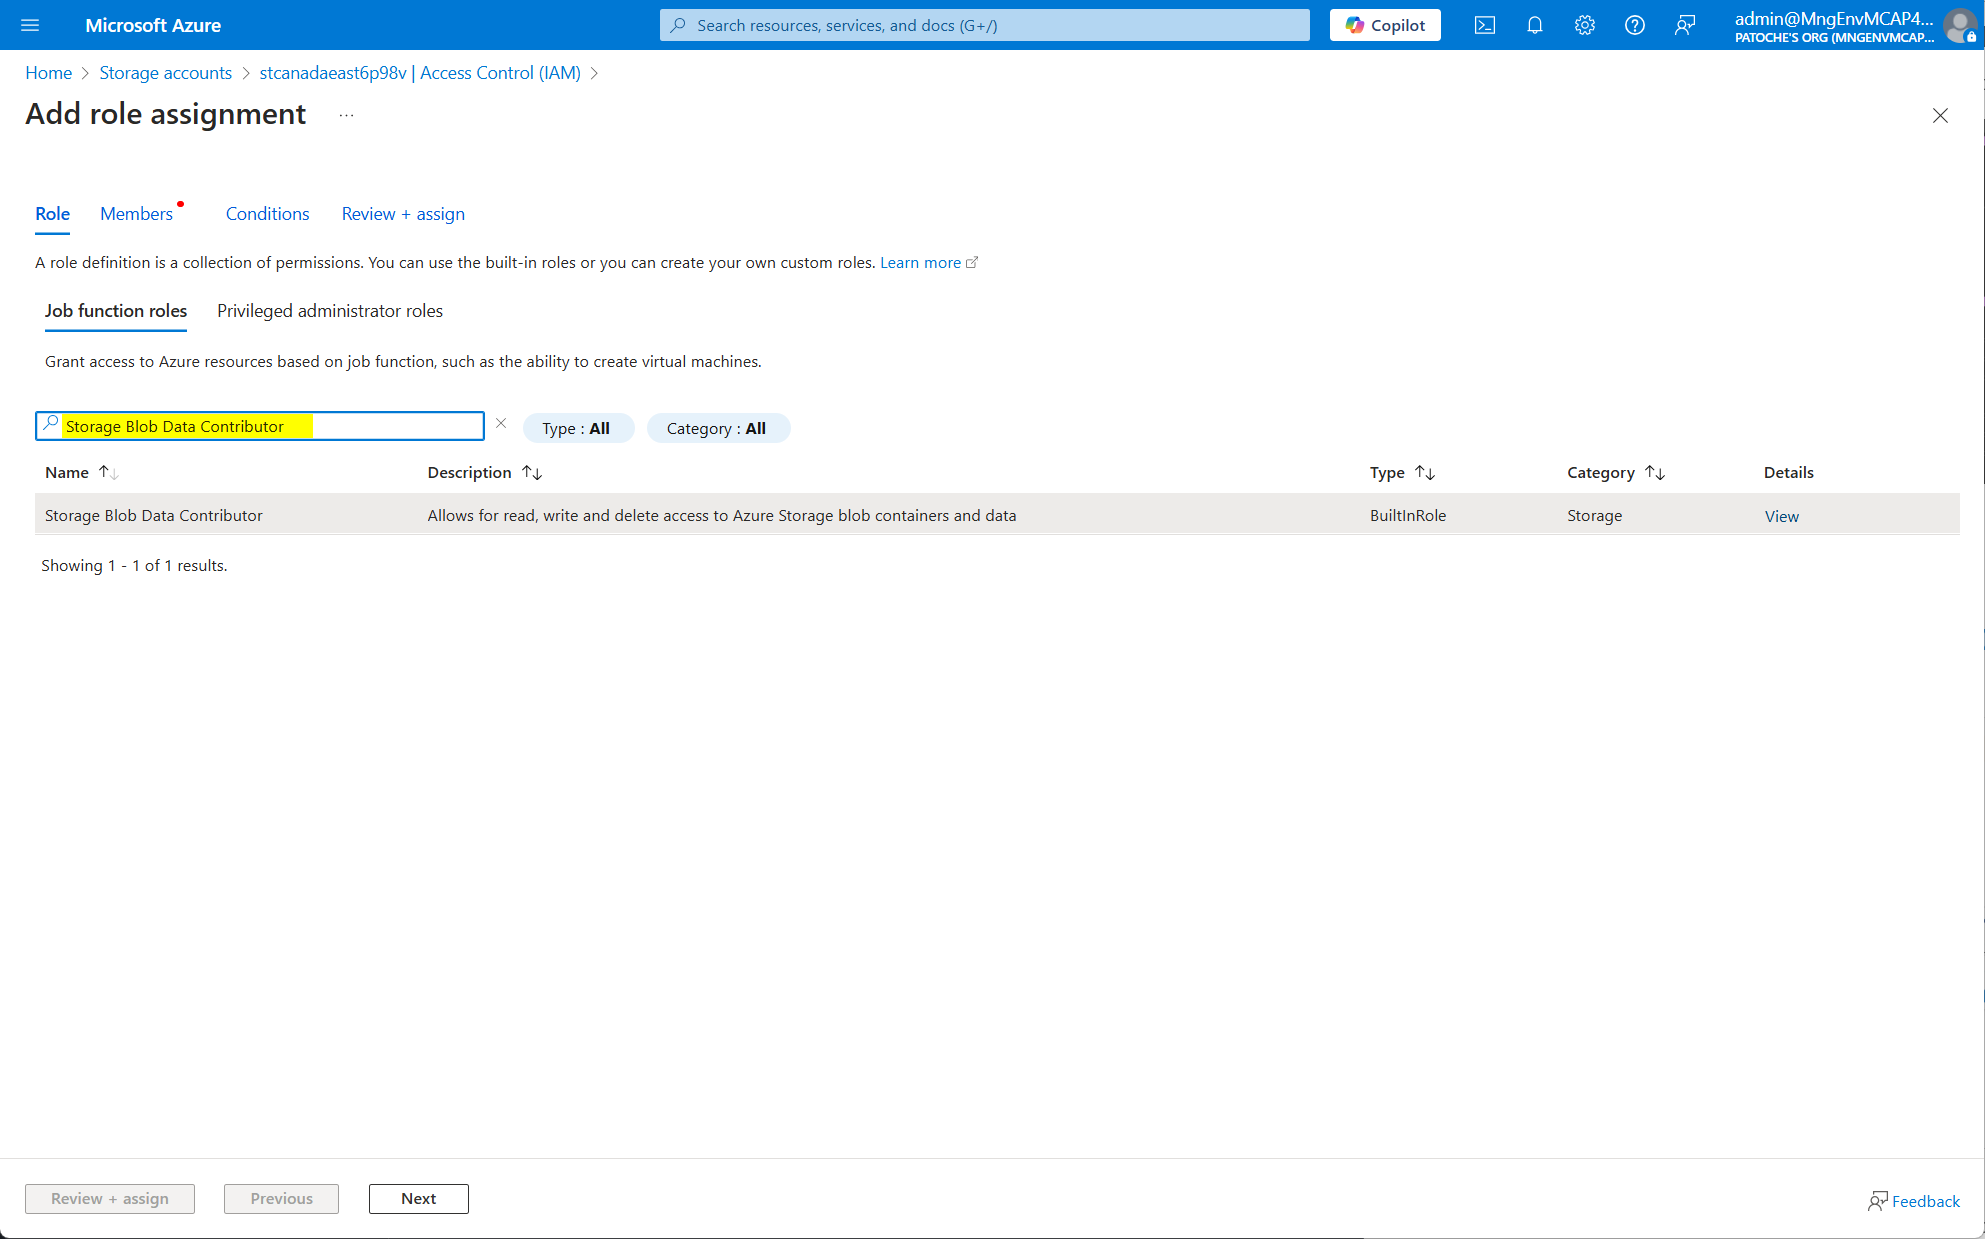Viewport: 1985px width, 1239px height.
Task: Click the Next button
Action: (x=418, y=1198)
